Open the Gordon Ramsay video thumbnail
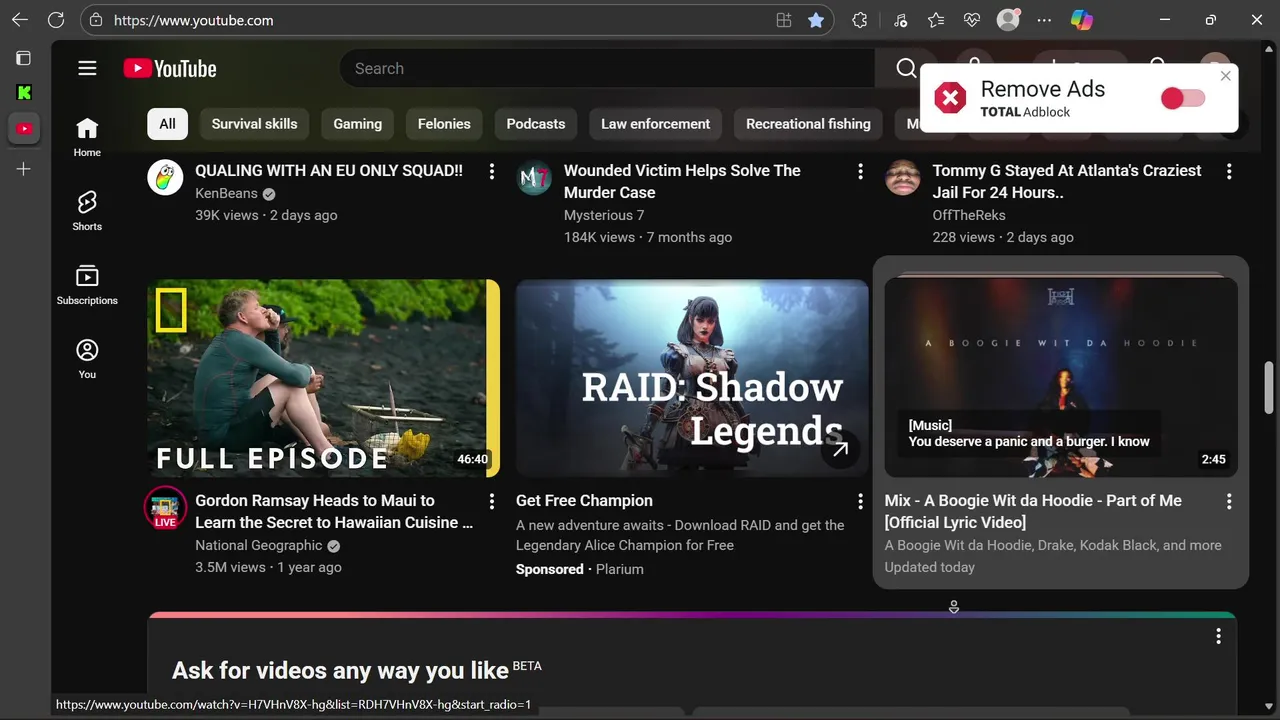 323,378
